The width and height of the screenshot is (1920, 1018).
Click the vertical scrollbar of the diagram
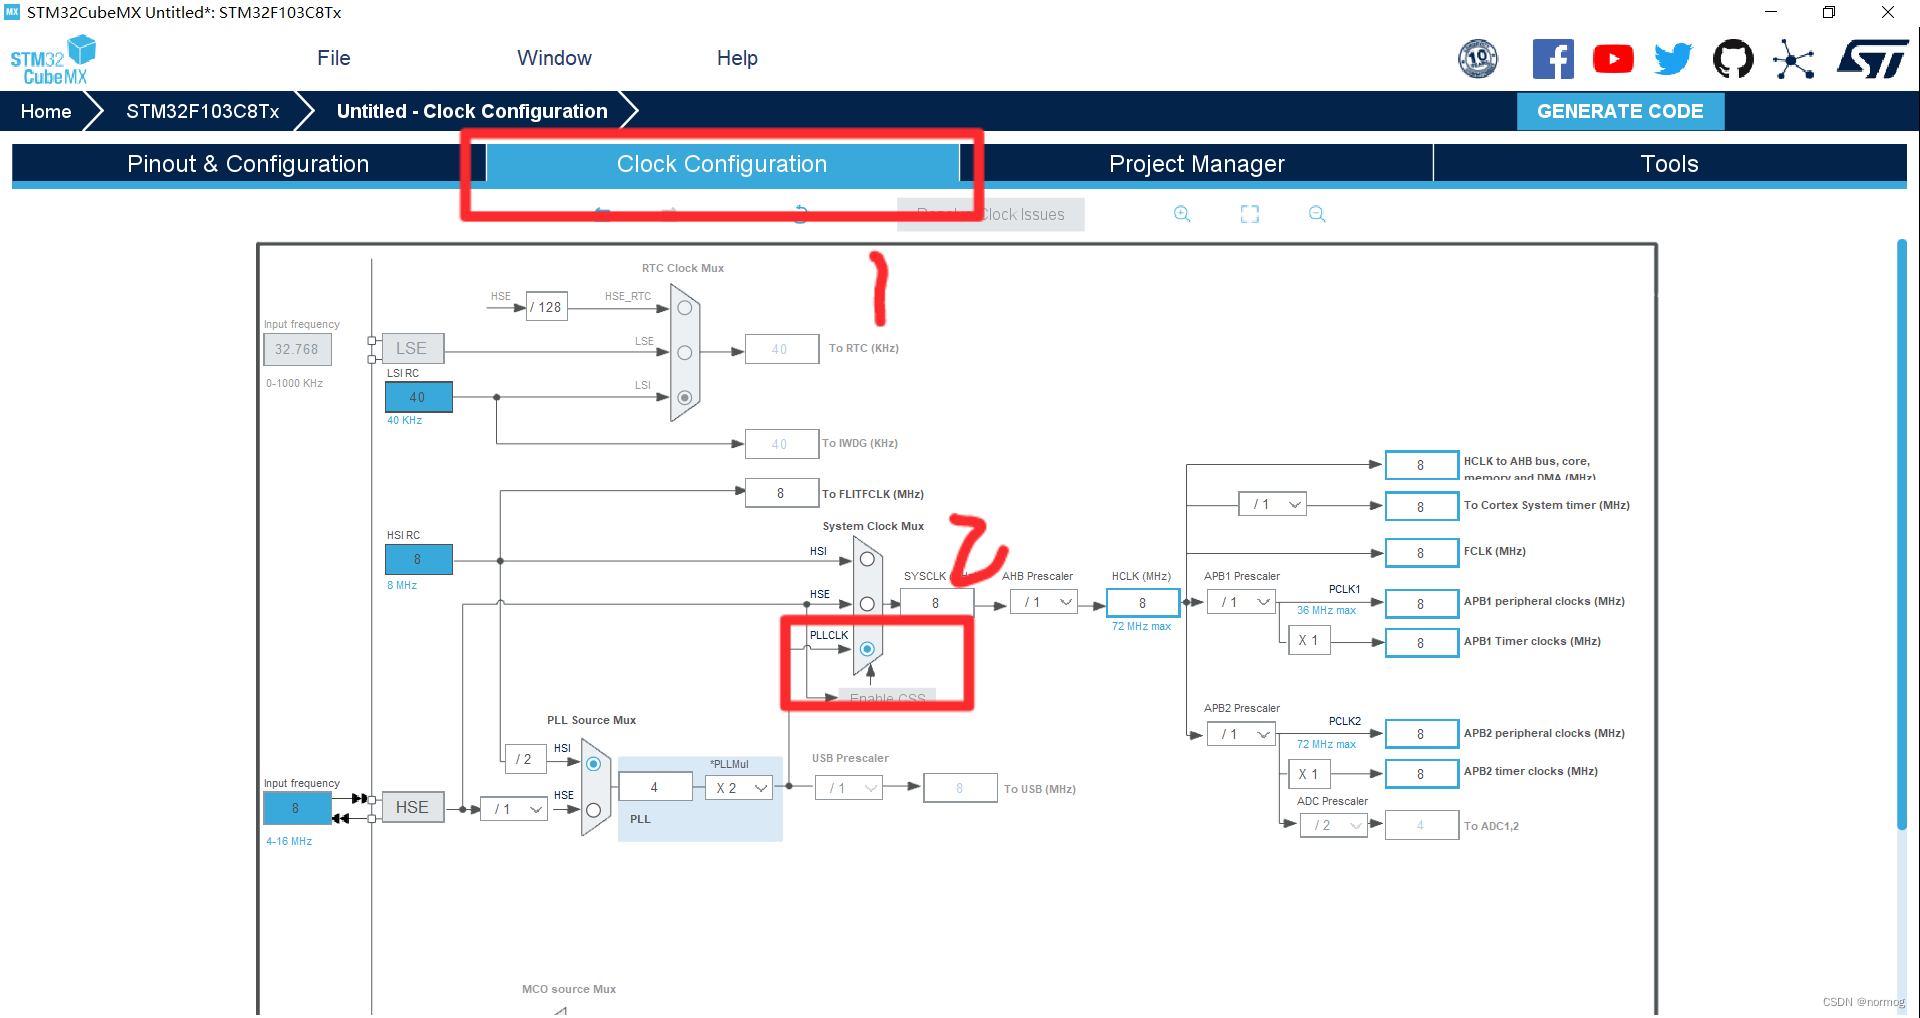1902,534
